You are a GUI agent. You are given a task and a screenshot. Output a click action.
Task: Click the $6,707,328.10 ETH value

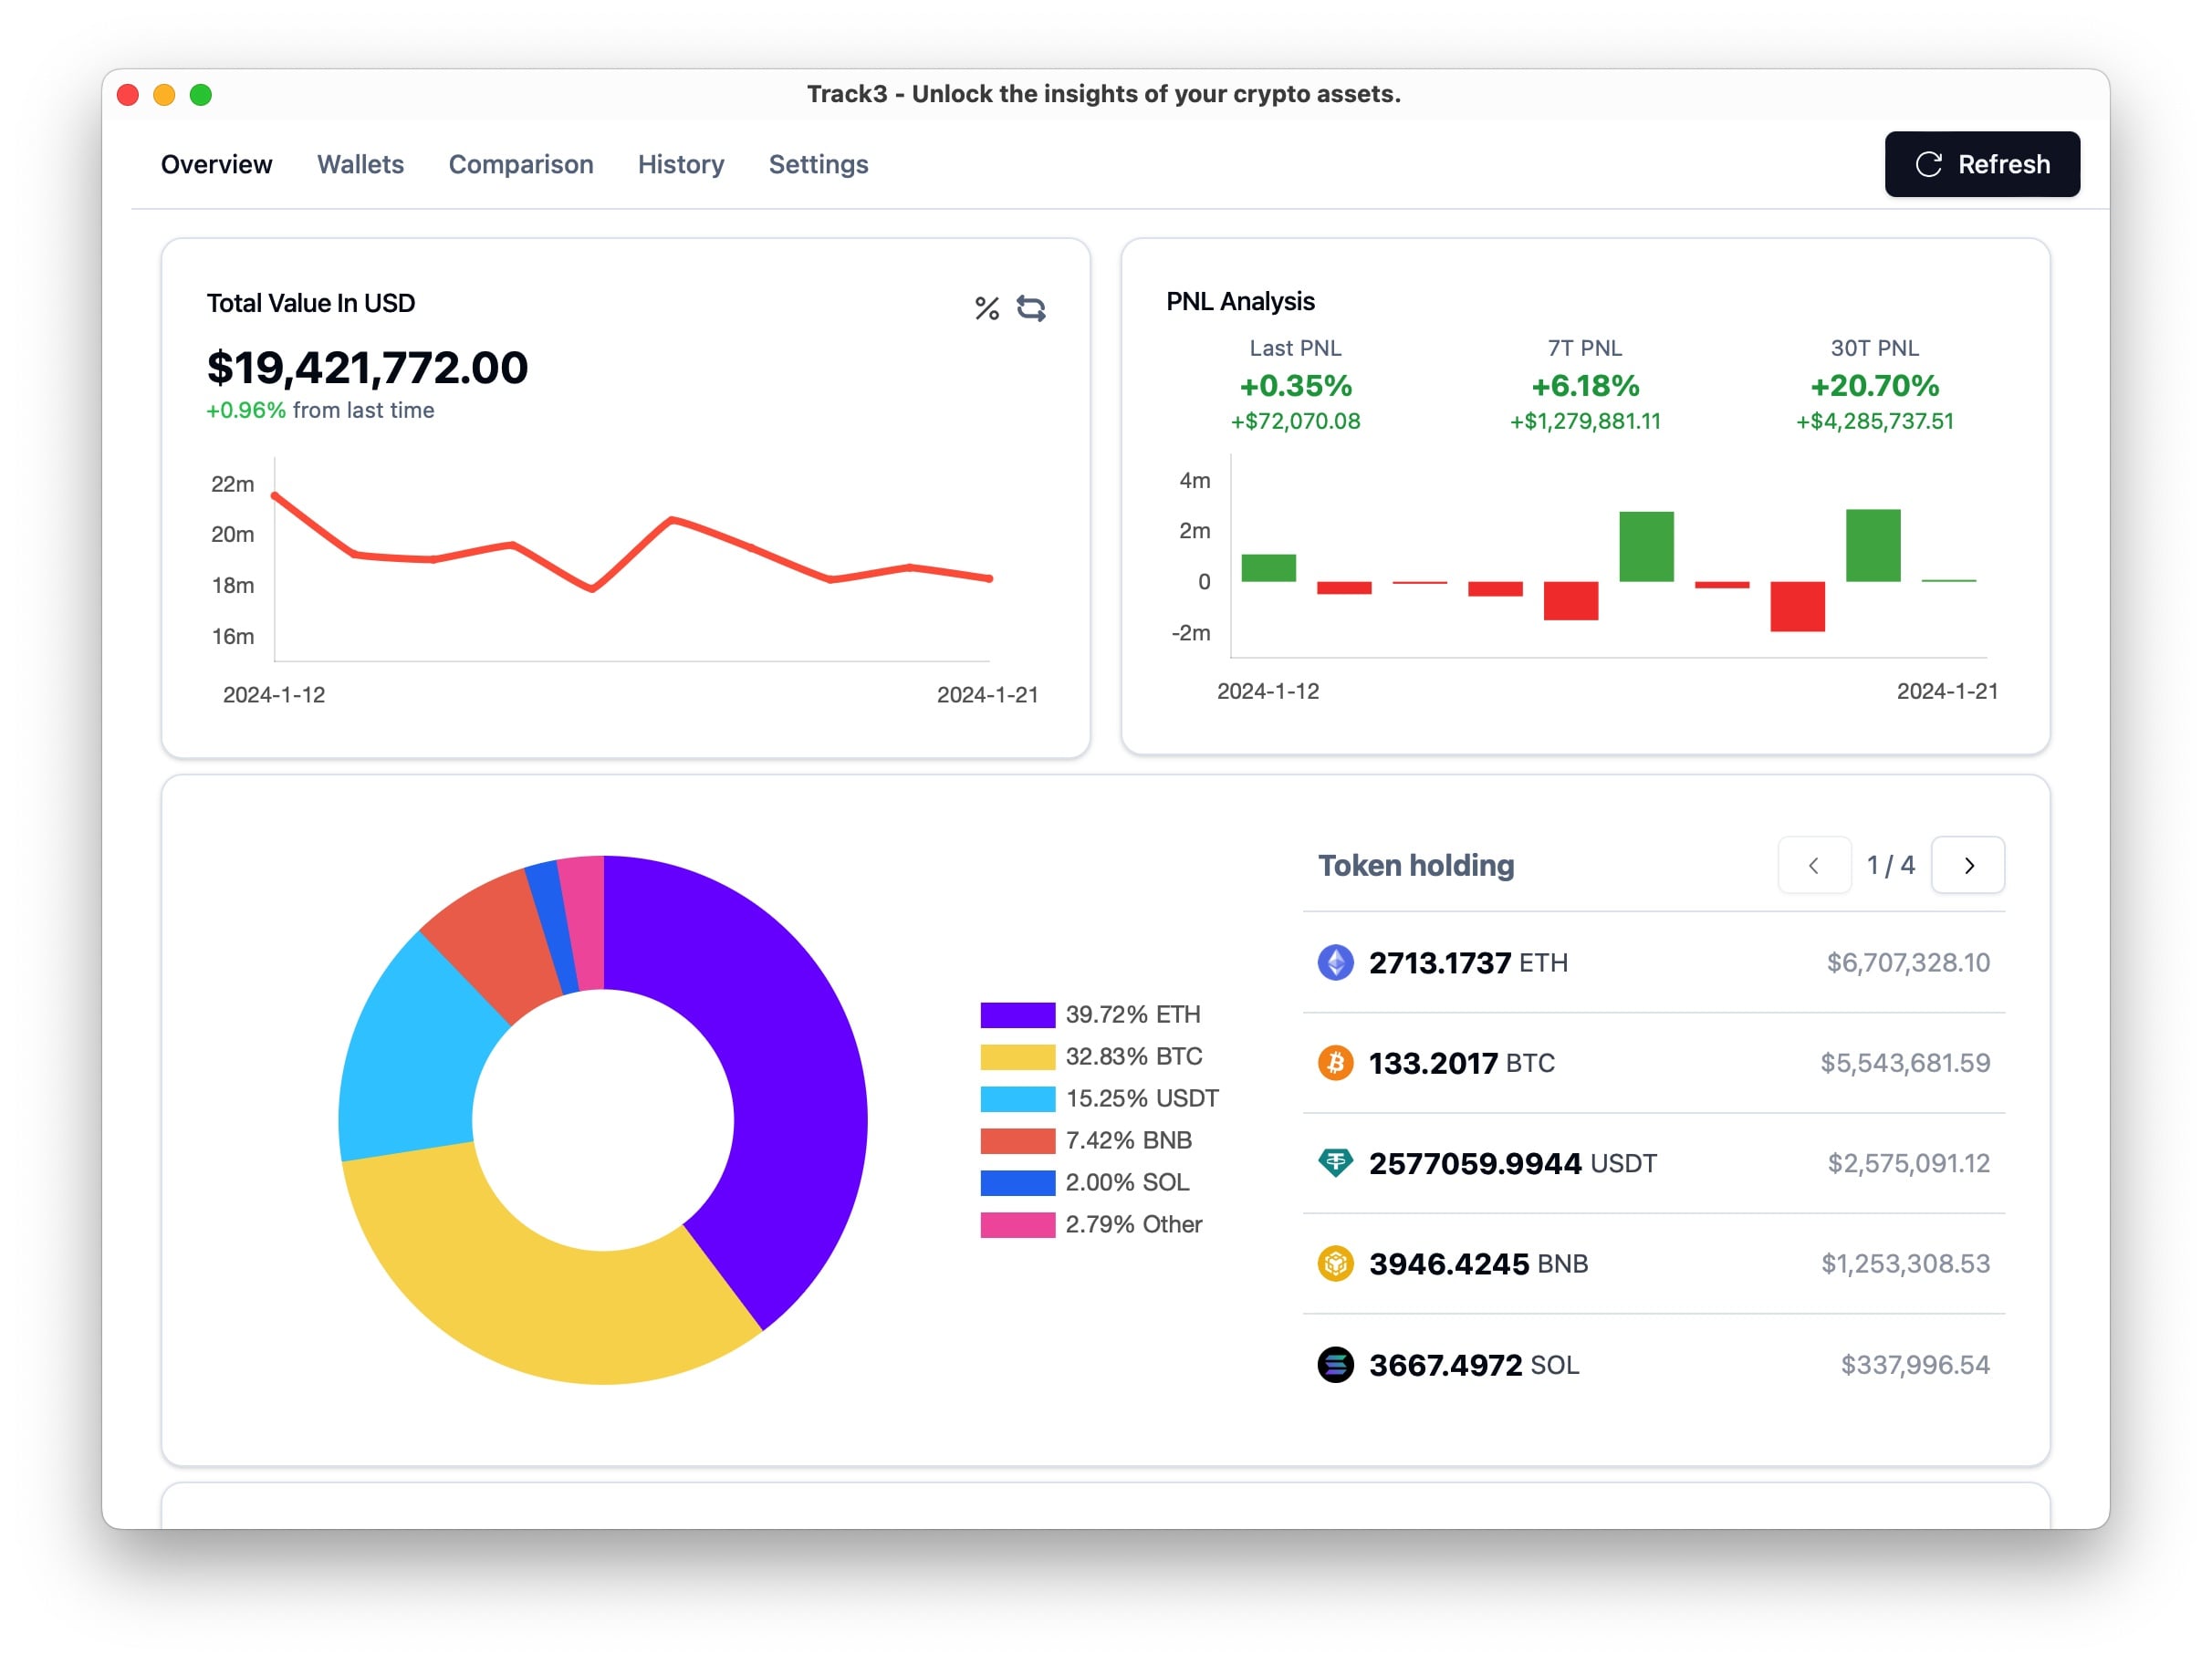point(1907,962)
